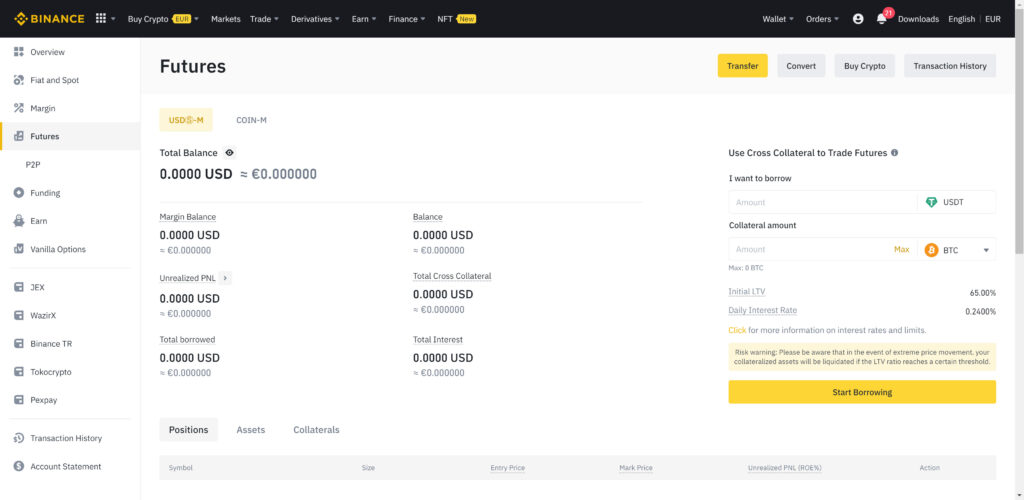Hide the Total Balance with eye icon
Image resolution: width=1024 pixels, height=500 pixels.
[x=229, y=153]
